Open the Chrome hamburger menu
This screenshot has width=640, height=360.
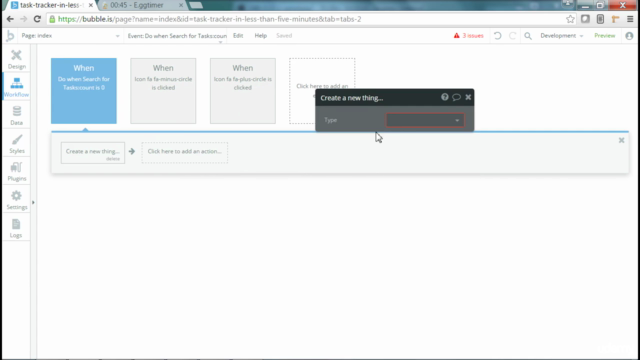click(630, 19)
